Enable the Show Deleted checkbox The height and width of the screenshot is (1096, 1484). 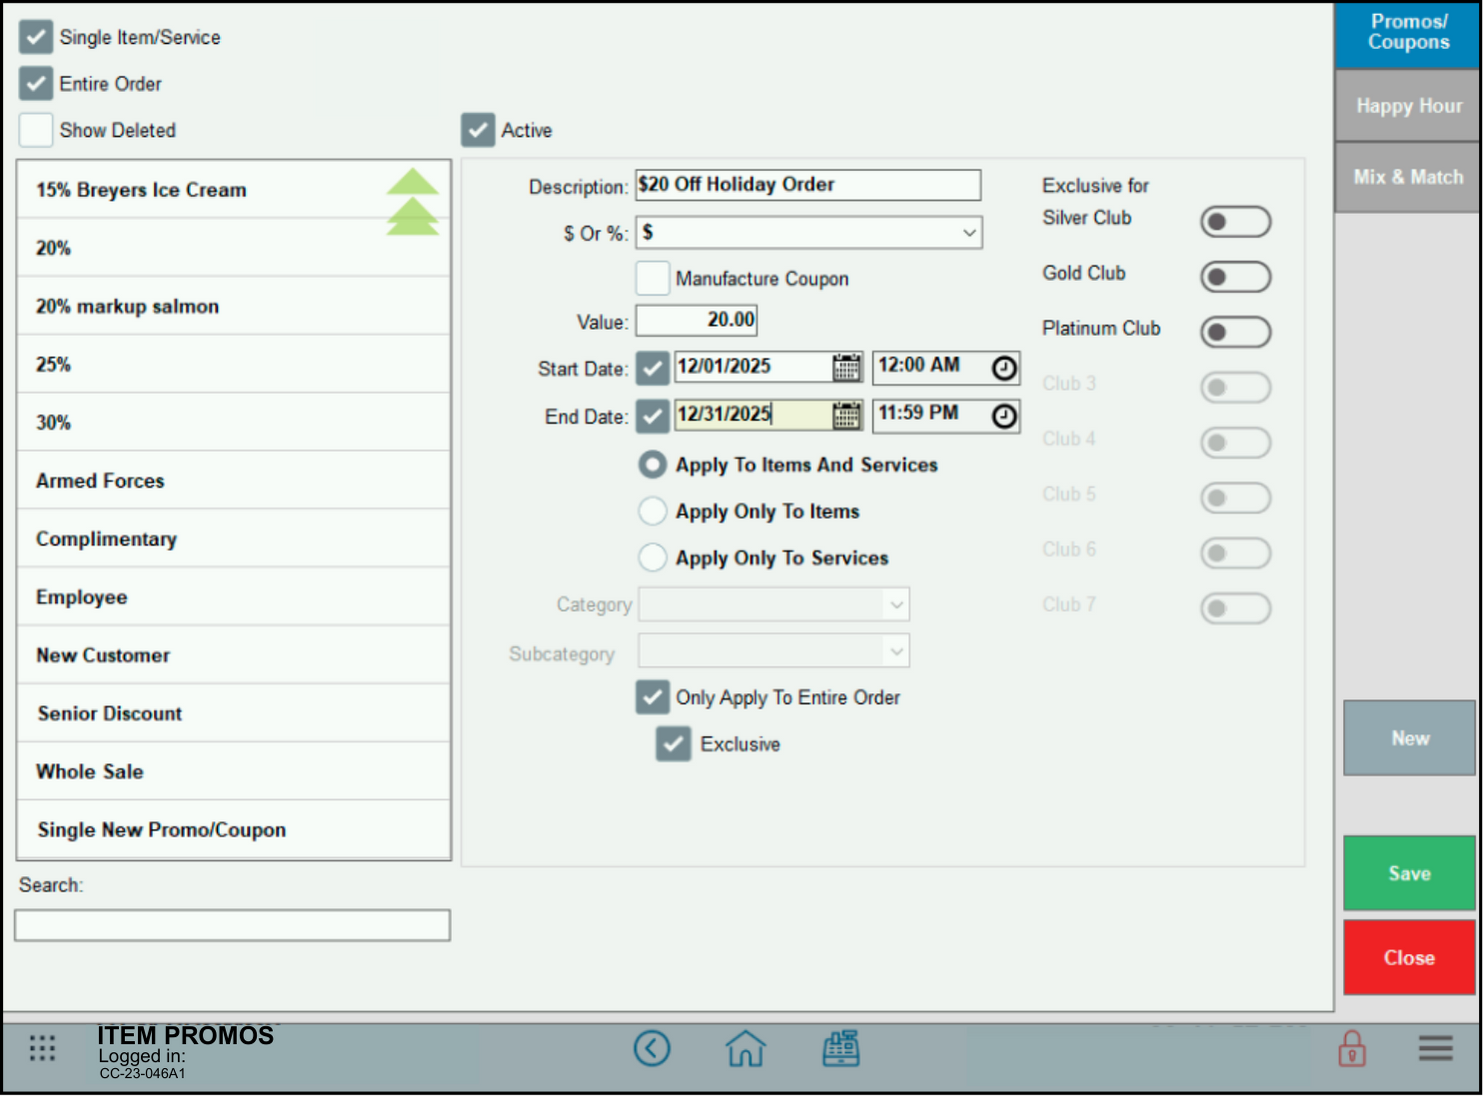pyautogui.click(x=36, y=130)
